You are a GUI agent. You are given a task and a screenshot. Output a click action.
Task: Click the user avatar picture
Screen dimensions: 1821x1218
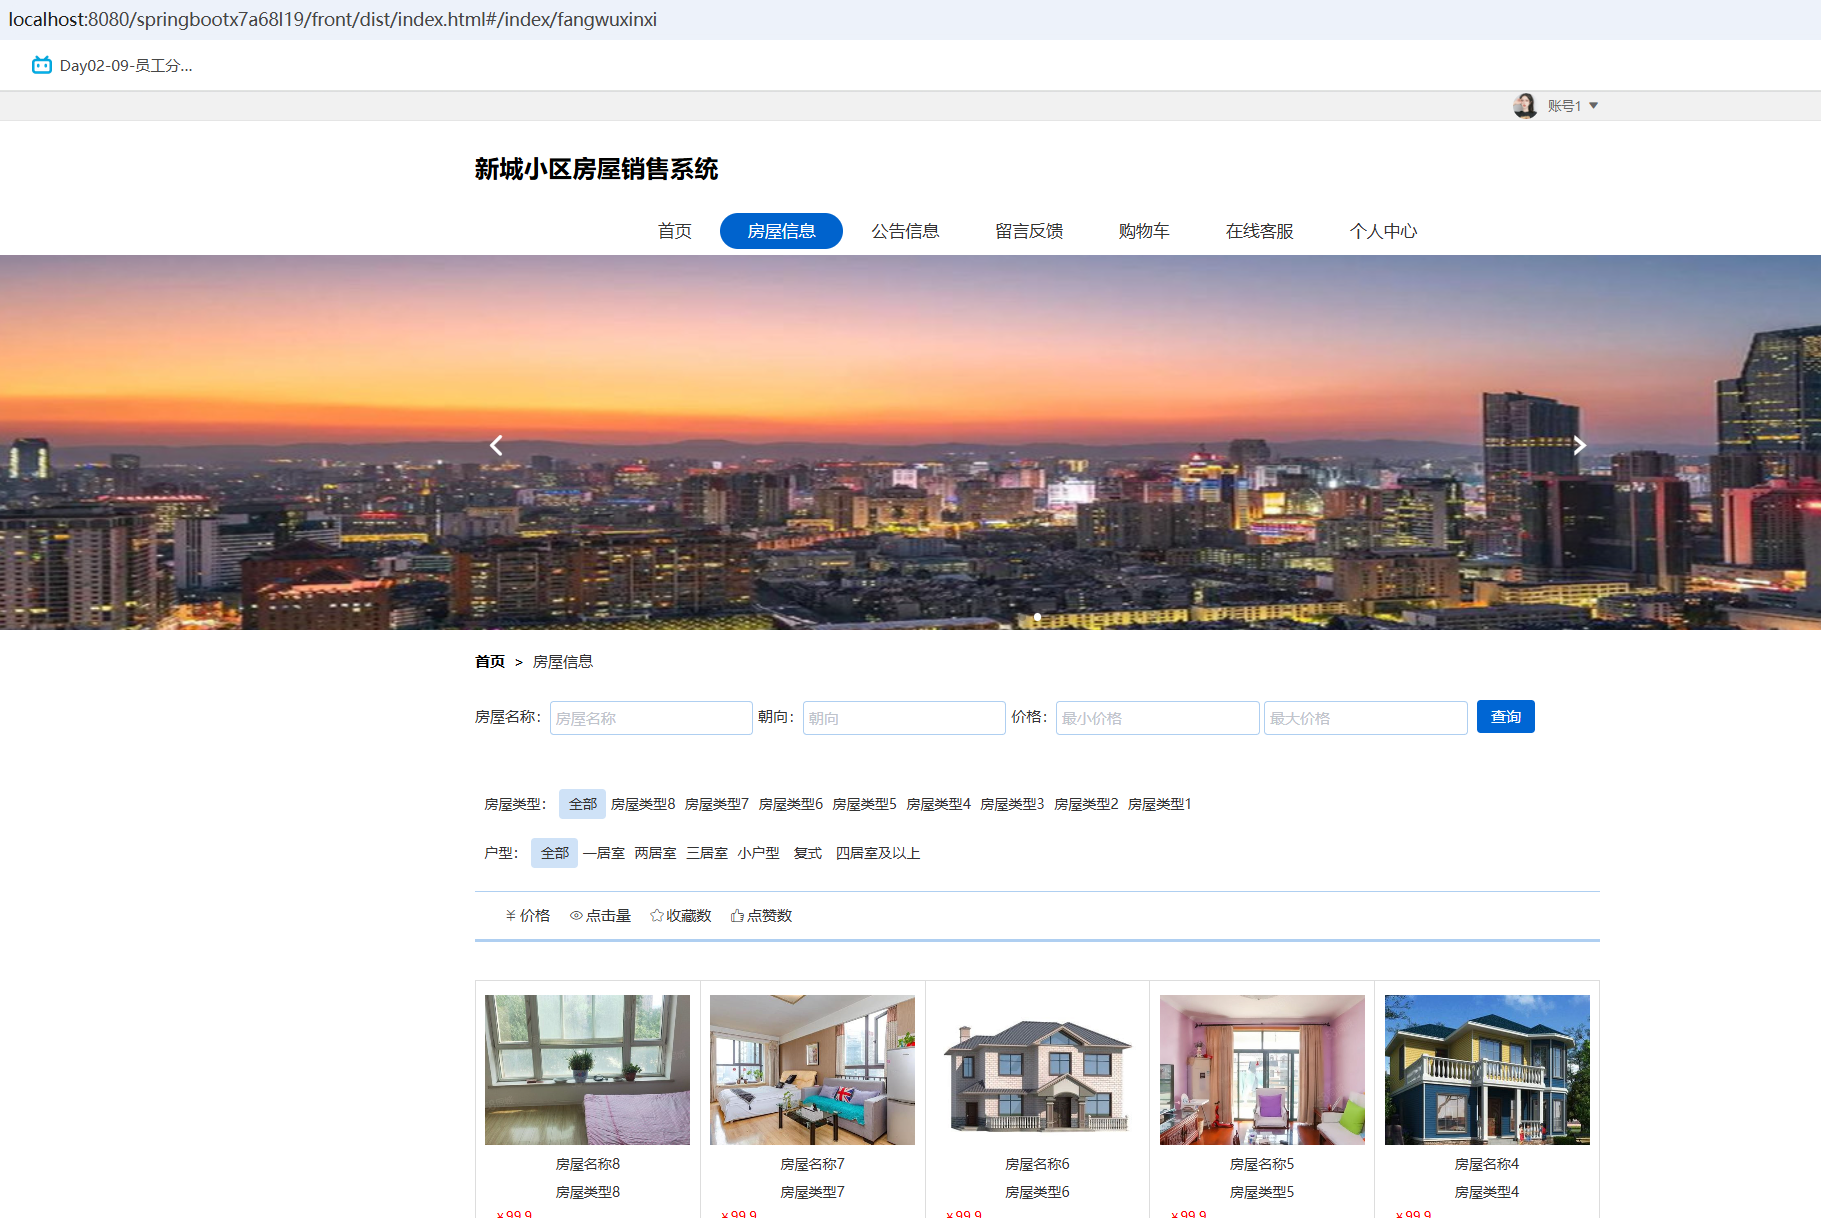tap(1524, 105)
